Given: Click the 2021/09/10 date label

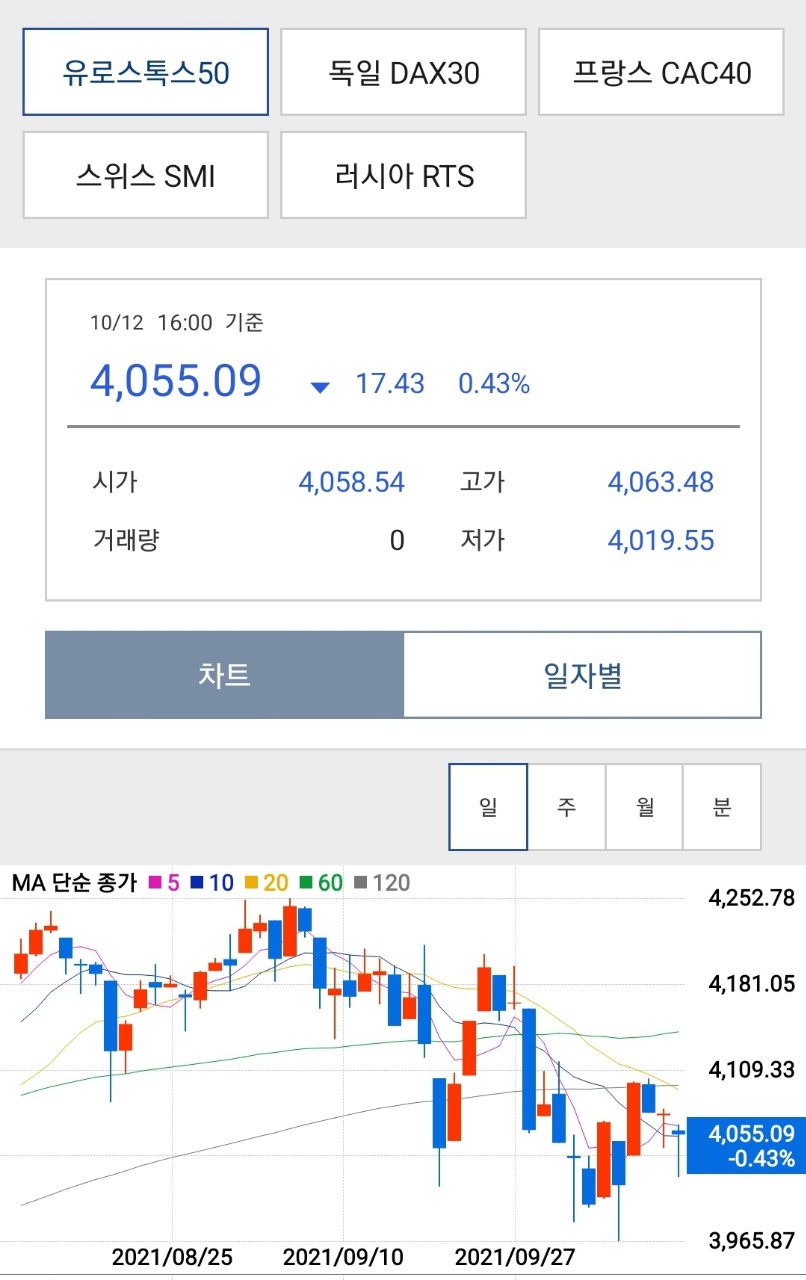Looking at the screenshot, I should (x=343, y=1256).
